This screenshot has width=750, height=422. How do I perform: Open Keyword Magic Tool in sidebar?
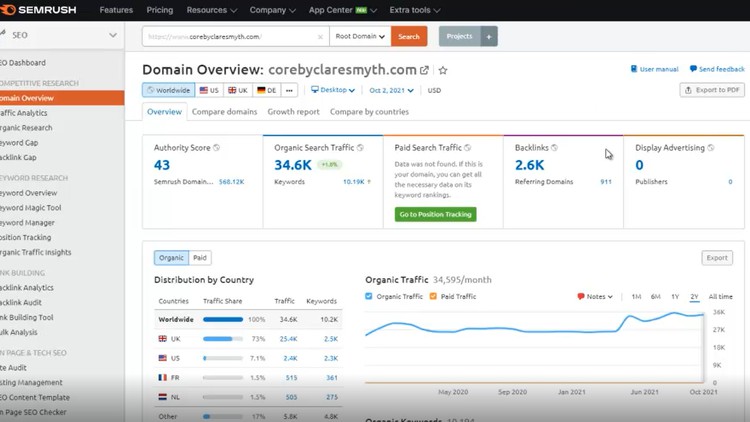point(31,208)
